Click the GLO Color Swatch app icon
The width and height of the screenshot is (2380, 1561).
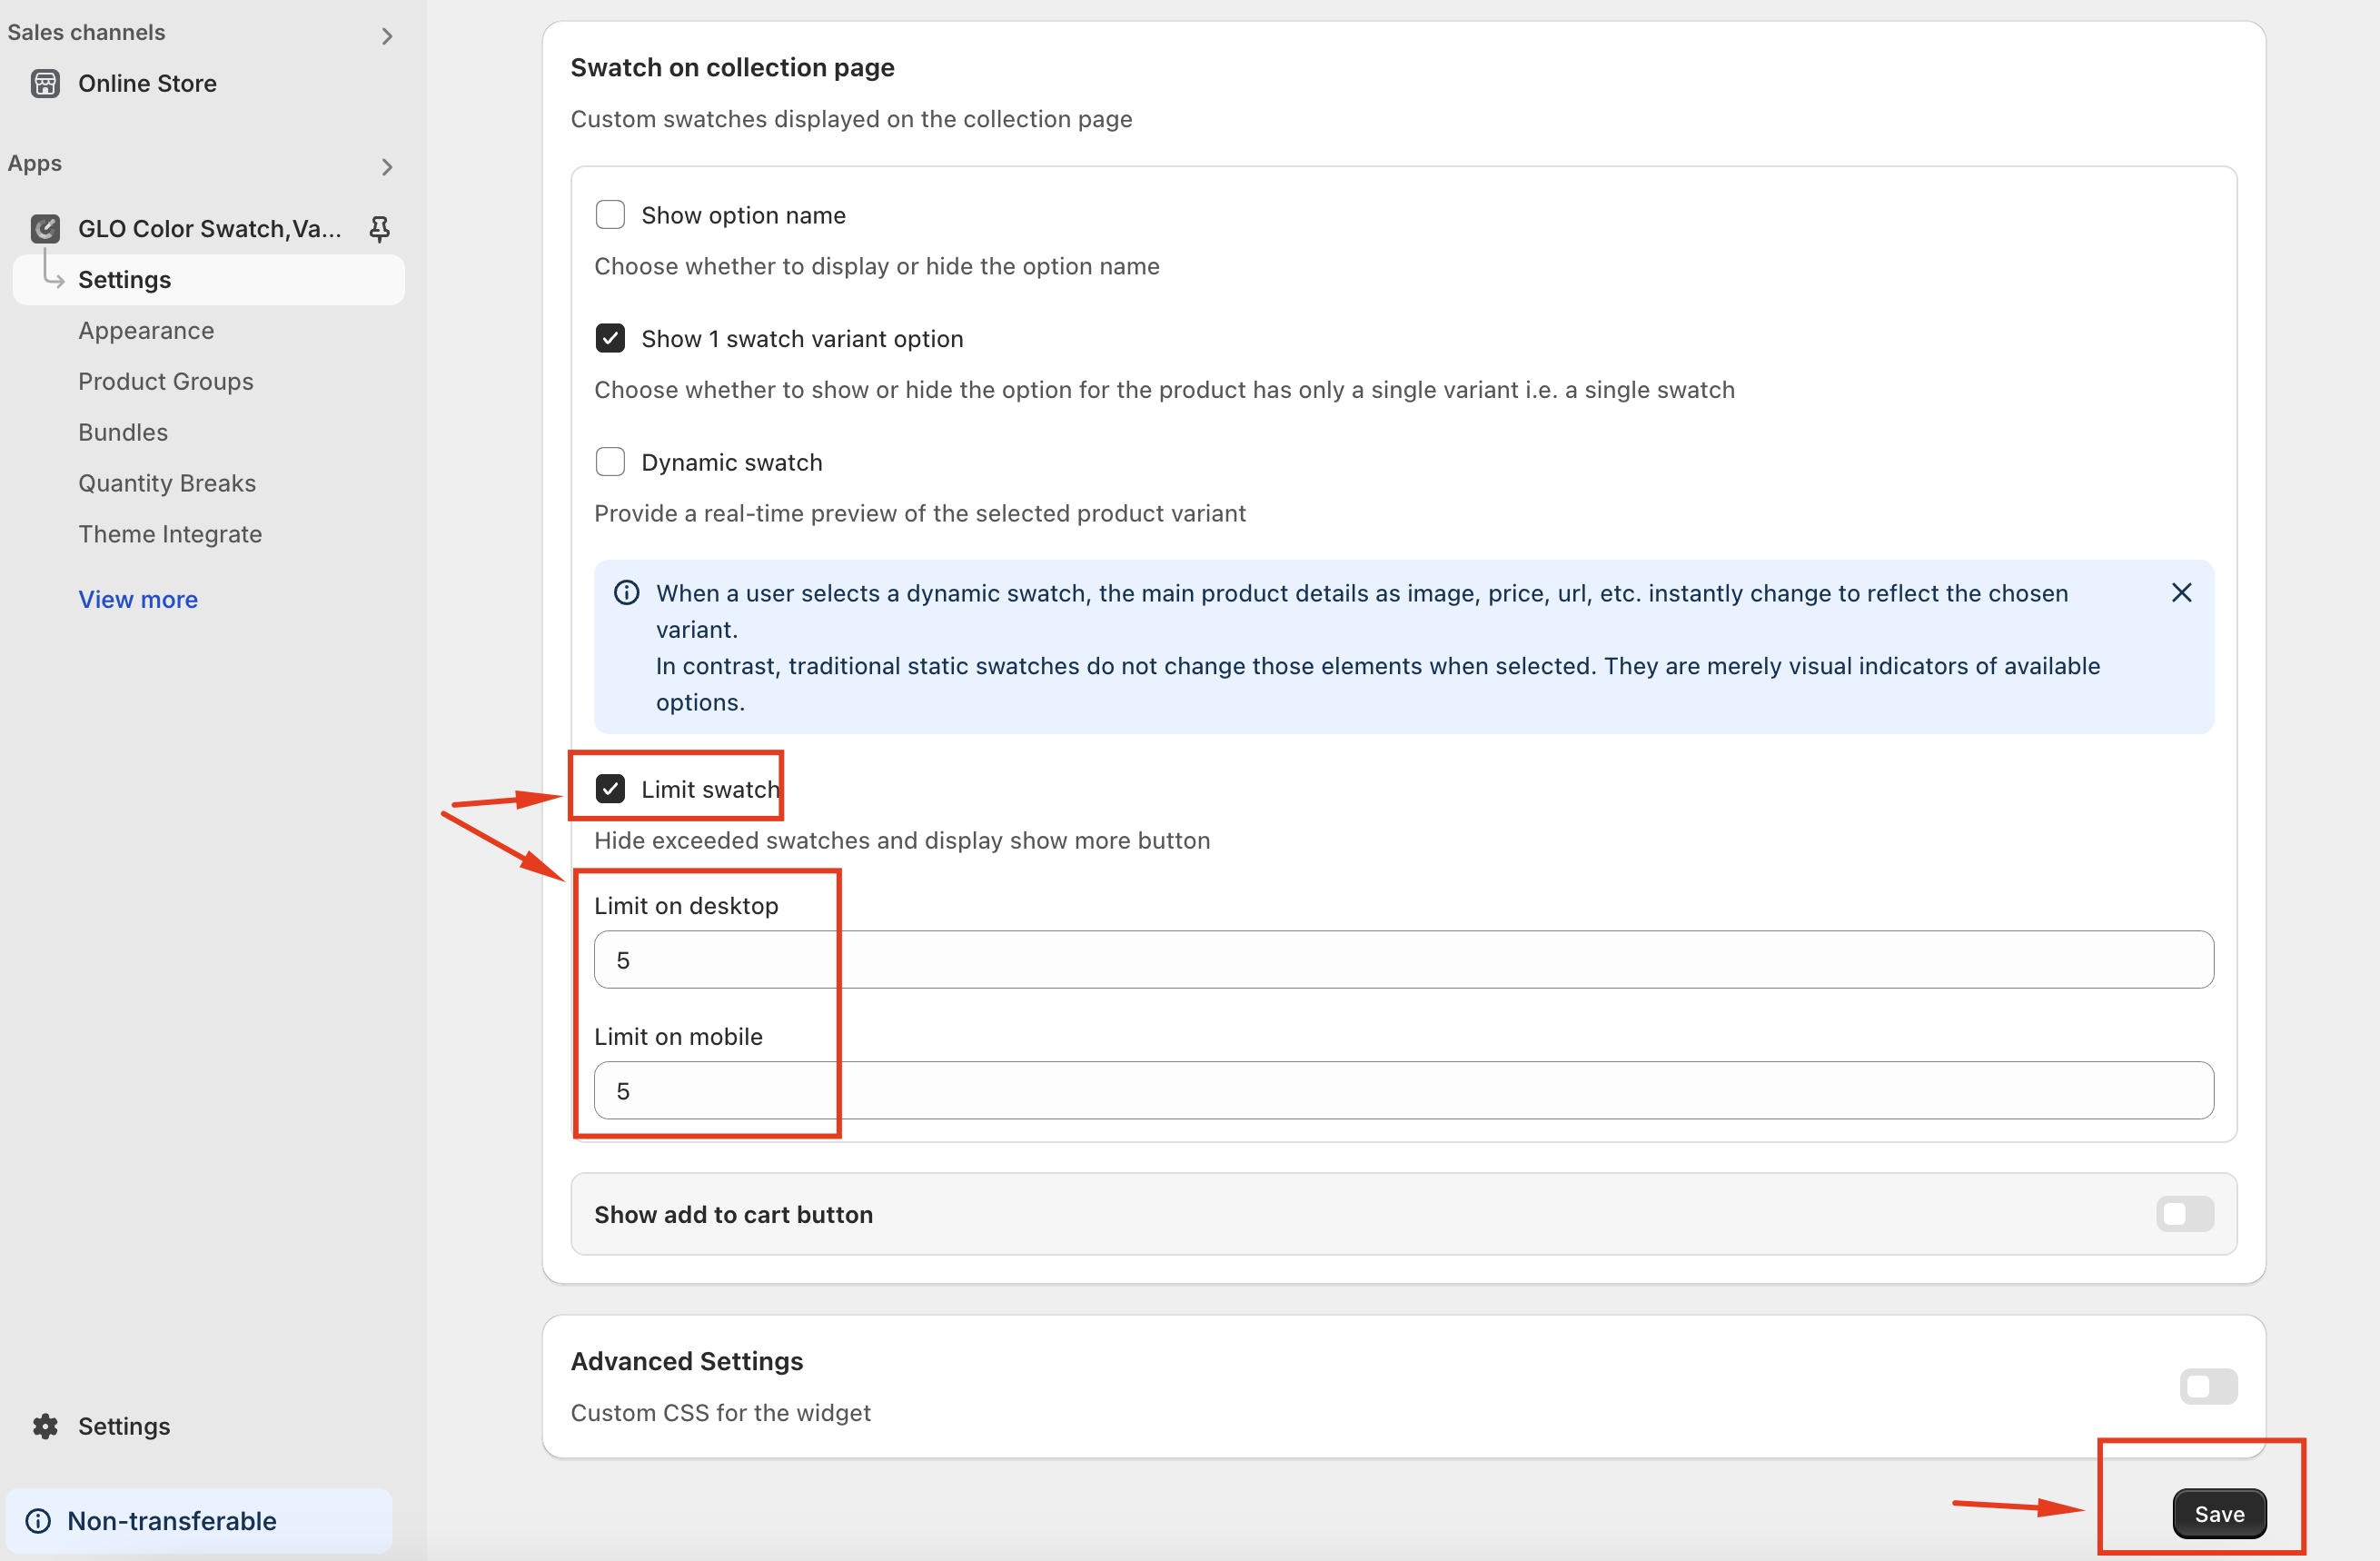(45, 228)
